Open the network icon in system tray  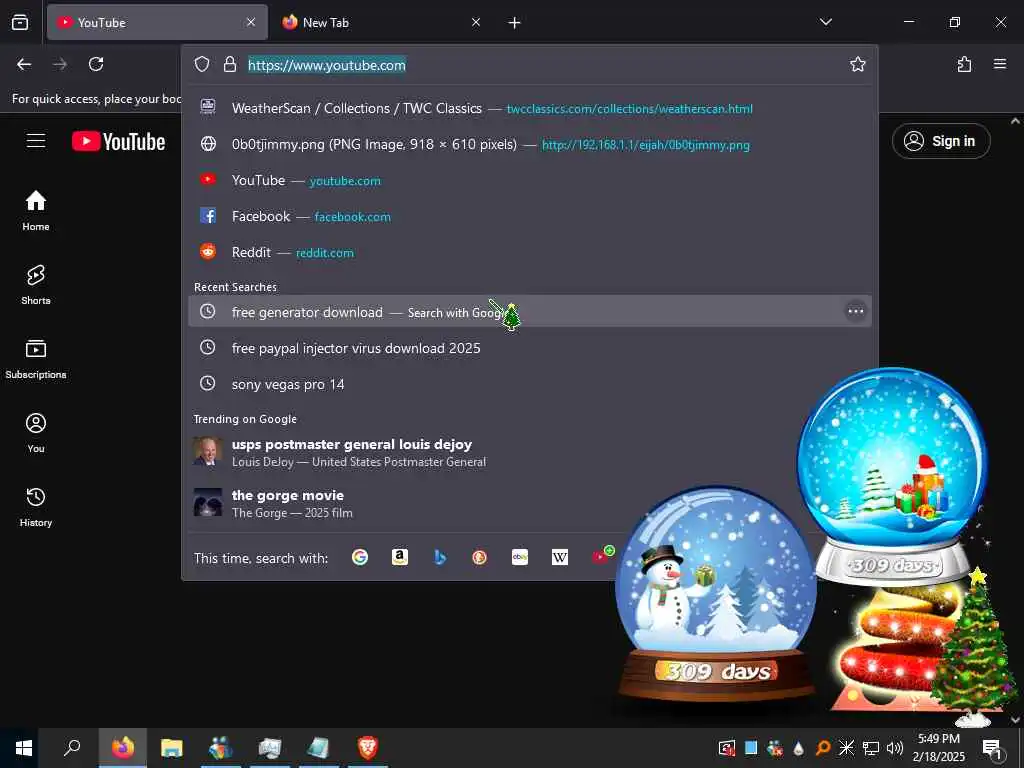(x=871, y=748)
